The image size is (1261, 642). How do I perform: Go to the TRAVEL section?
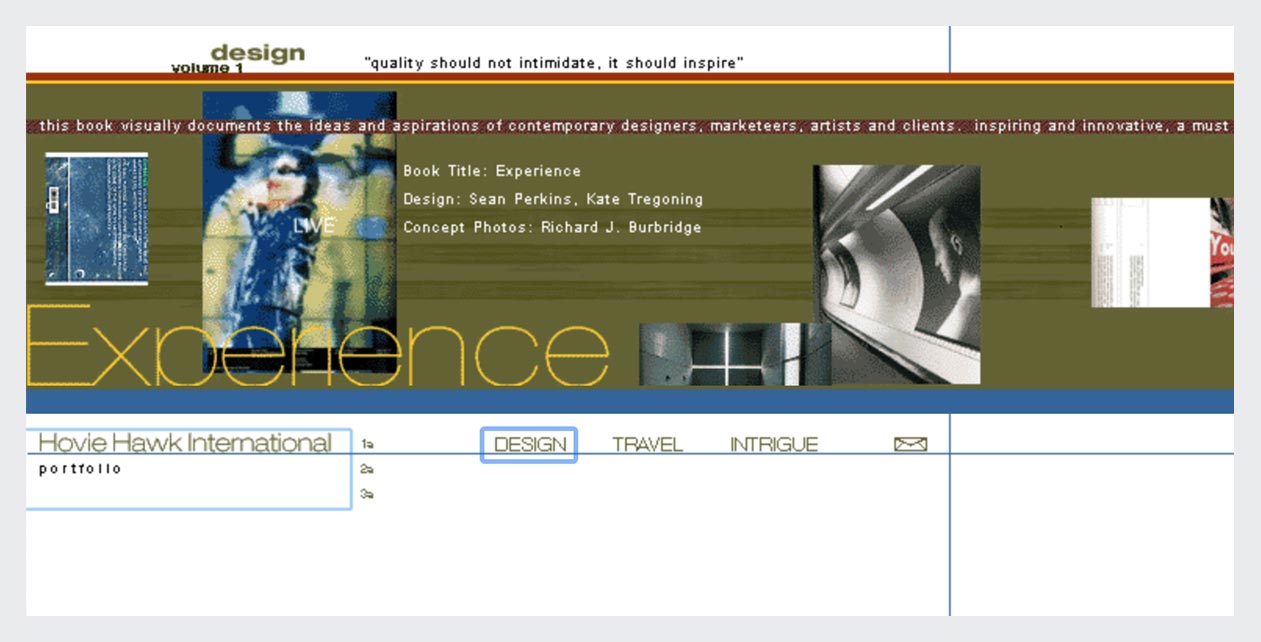[x=647, y=445]
